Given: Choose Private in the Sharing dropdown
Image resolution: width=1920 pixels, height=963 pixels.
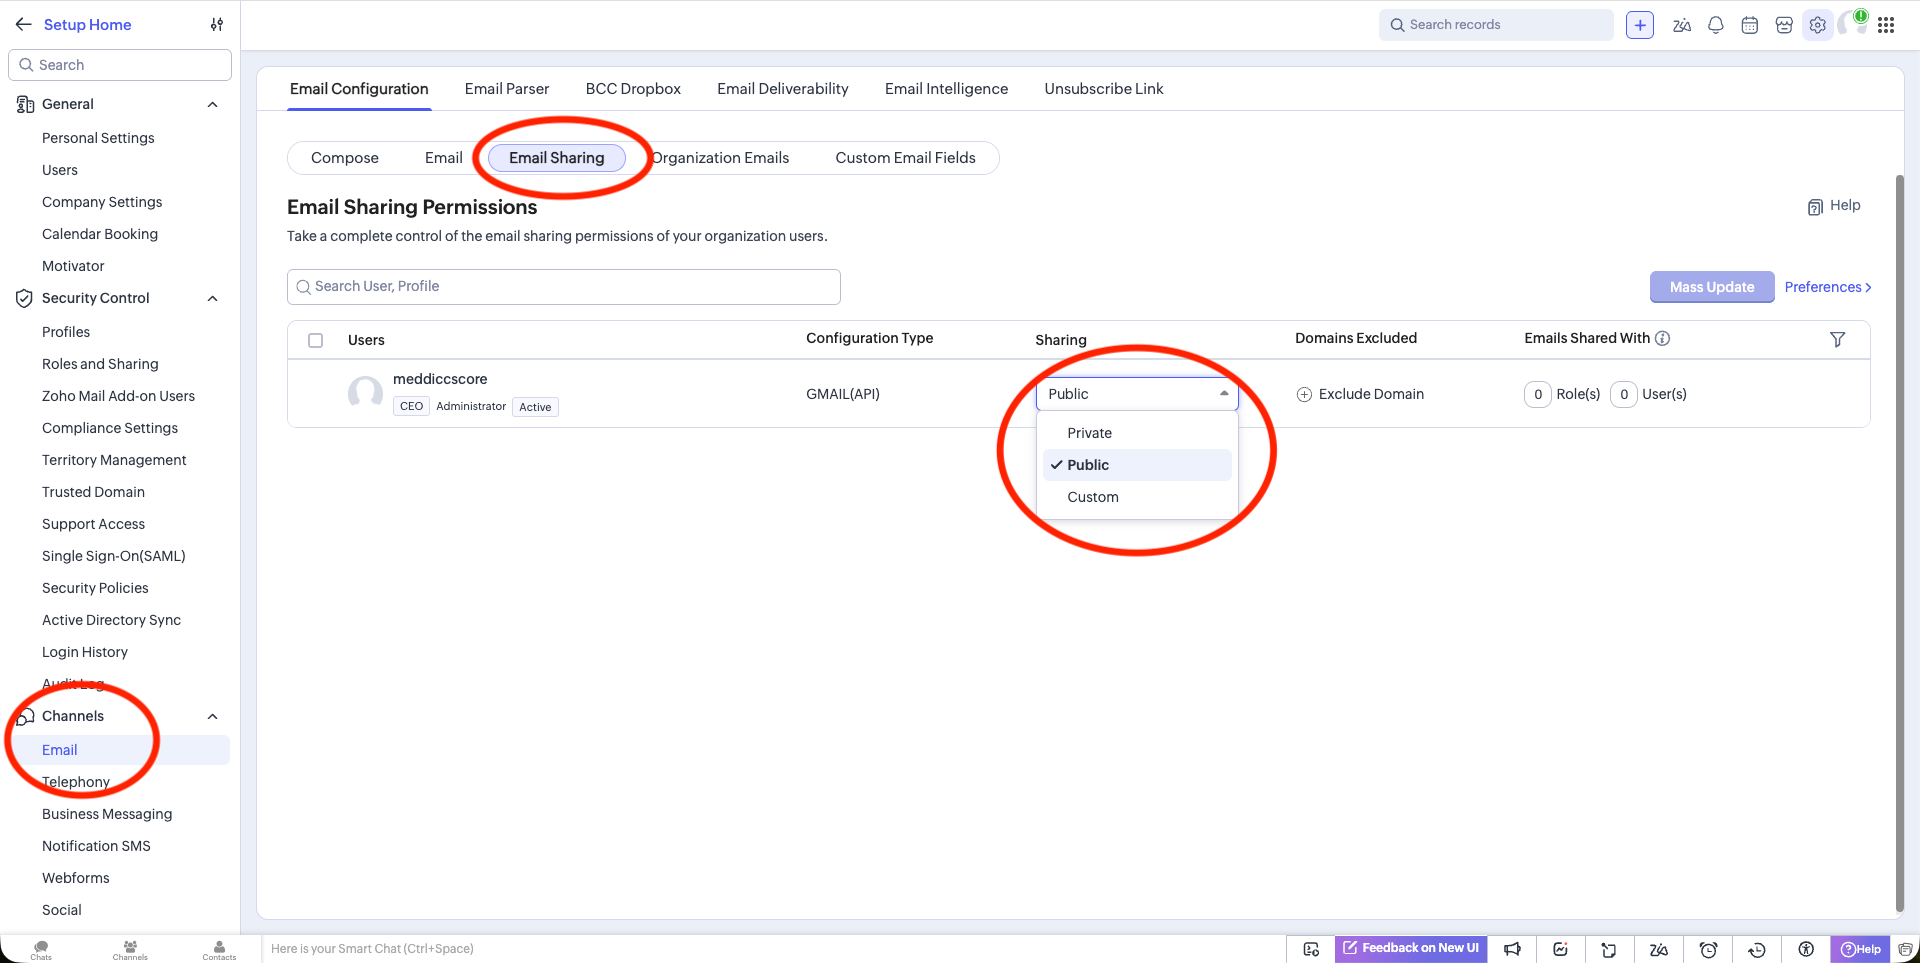Looking at the screenshot, I should pyautogui.click(x=1089, y=433).
